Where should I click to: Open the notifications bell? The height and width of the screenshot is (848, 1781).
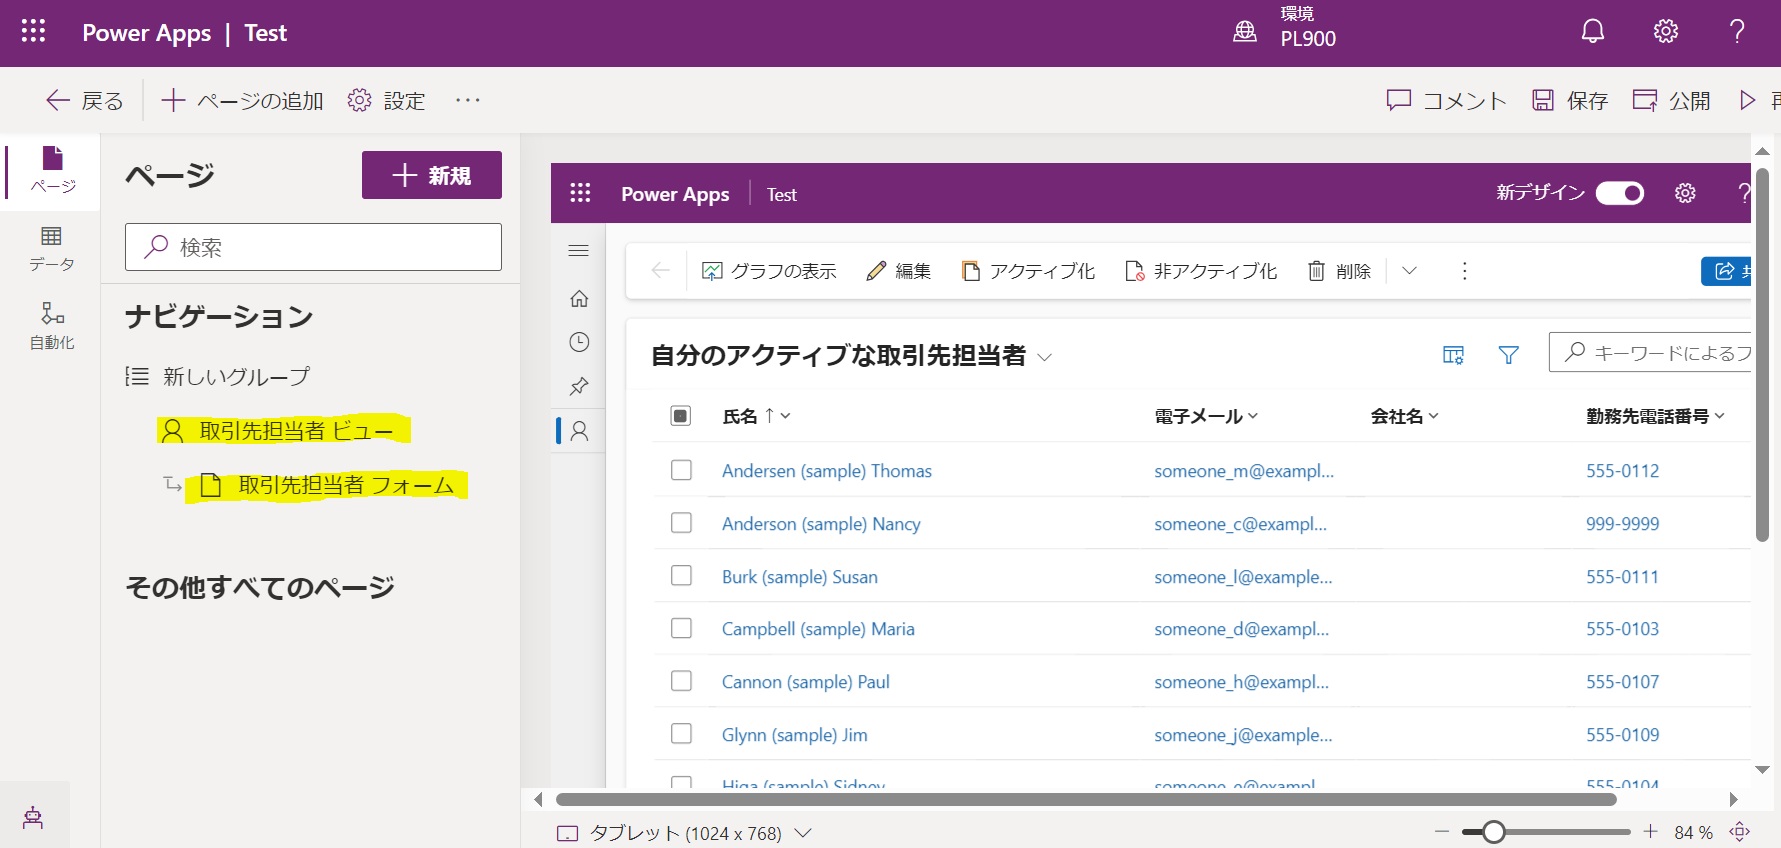1593,31
